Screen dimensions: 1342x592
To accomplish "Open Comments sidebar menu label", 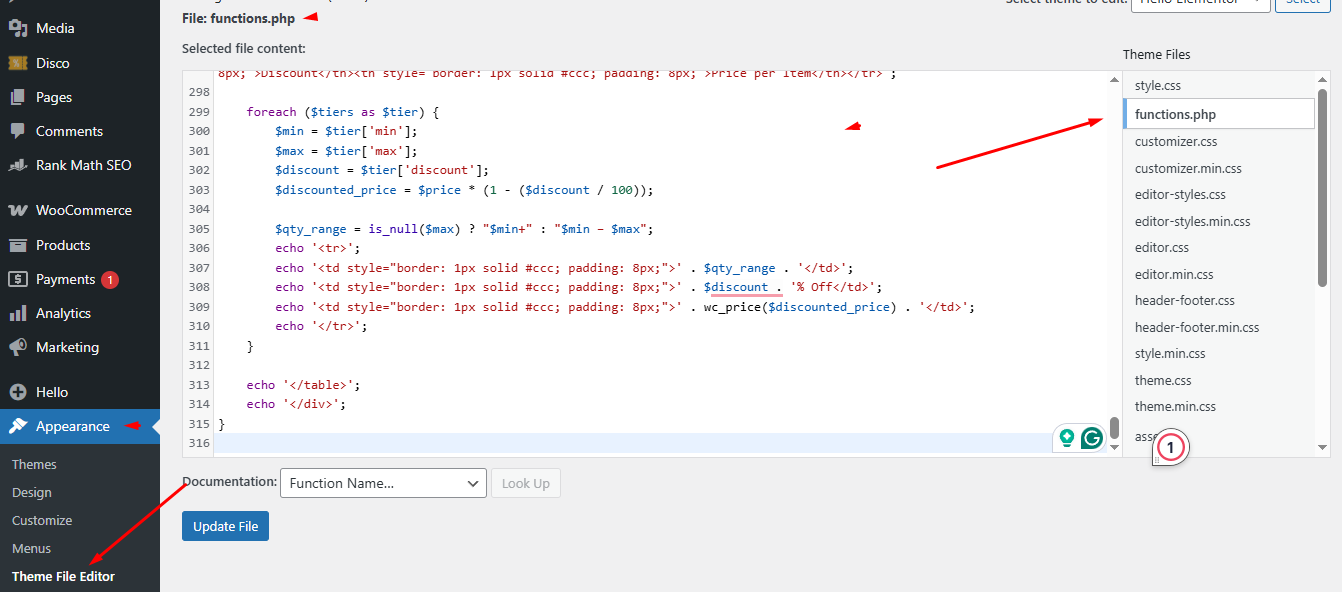I will coord(69,131).
